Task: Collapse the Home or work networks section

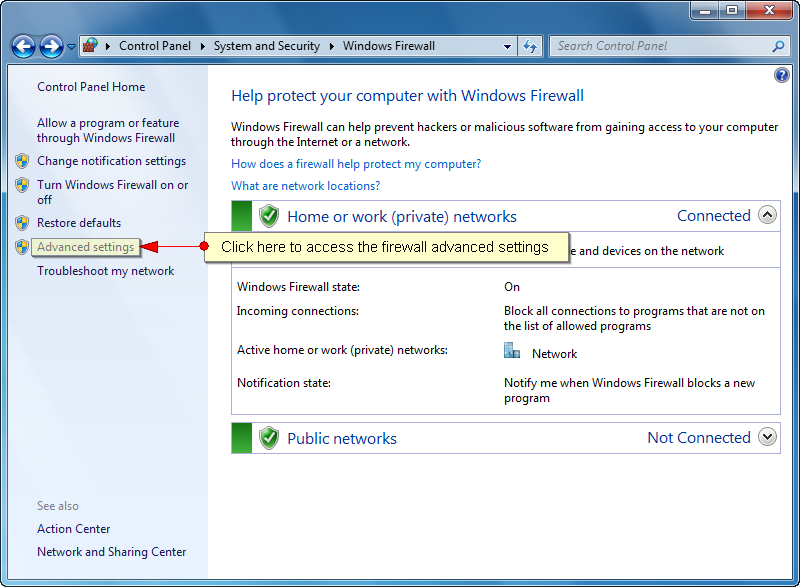Action: (767, 215)
